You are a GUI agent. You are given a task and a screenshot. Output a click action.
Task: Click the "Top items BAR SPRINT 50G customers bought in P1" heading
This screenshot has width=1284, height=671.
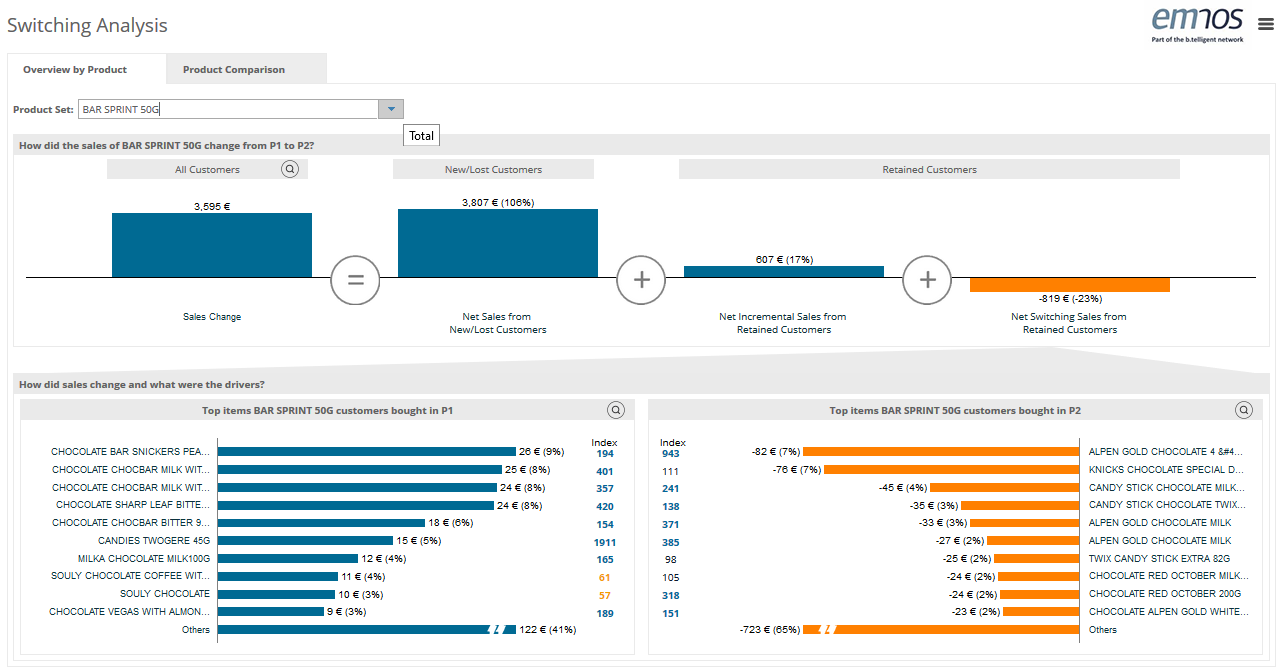[x=329, y=410]
